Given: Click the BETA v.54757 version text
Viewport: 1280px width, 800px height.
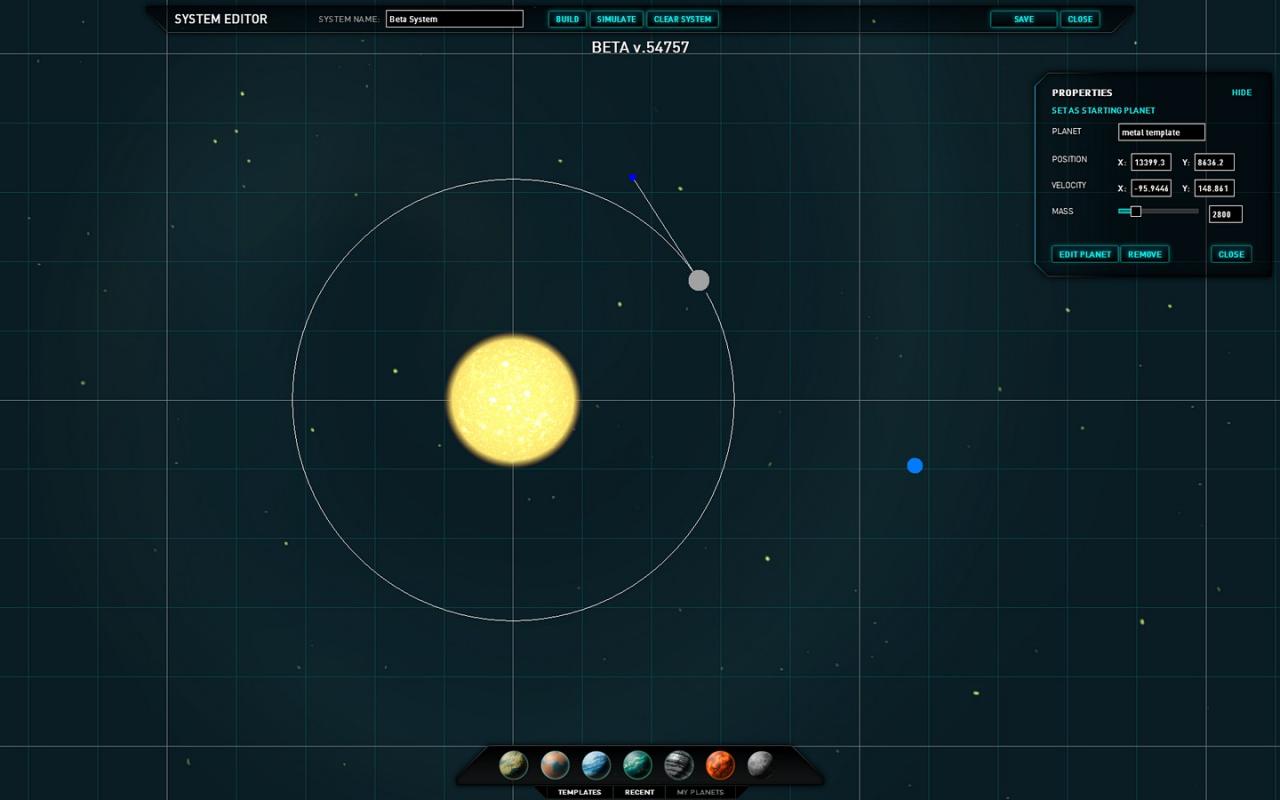Looking at the screenshot, I should pyautogui.click(x=640, y=47).
